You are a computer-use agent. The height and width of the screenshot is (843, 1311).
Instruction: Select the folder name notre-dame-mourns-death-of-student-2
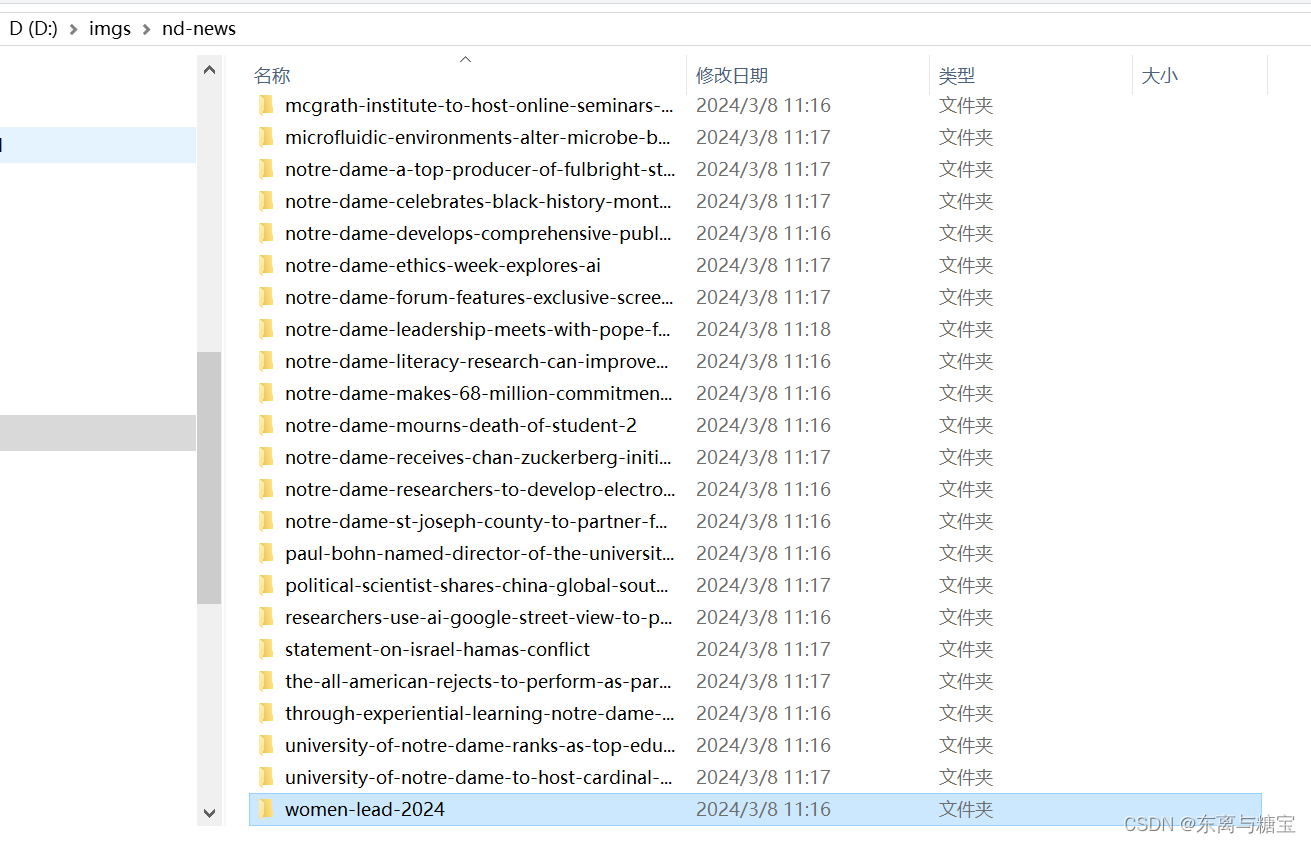[x=461, y=425]
